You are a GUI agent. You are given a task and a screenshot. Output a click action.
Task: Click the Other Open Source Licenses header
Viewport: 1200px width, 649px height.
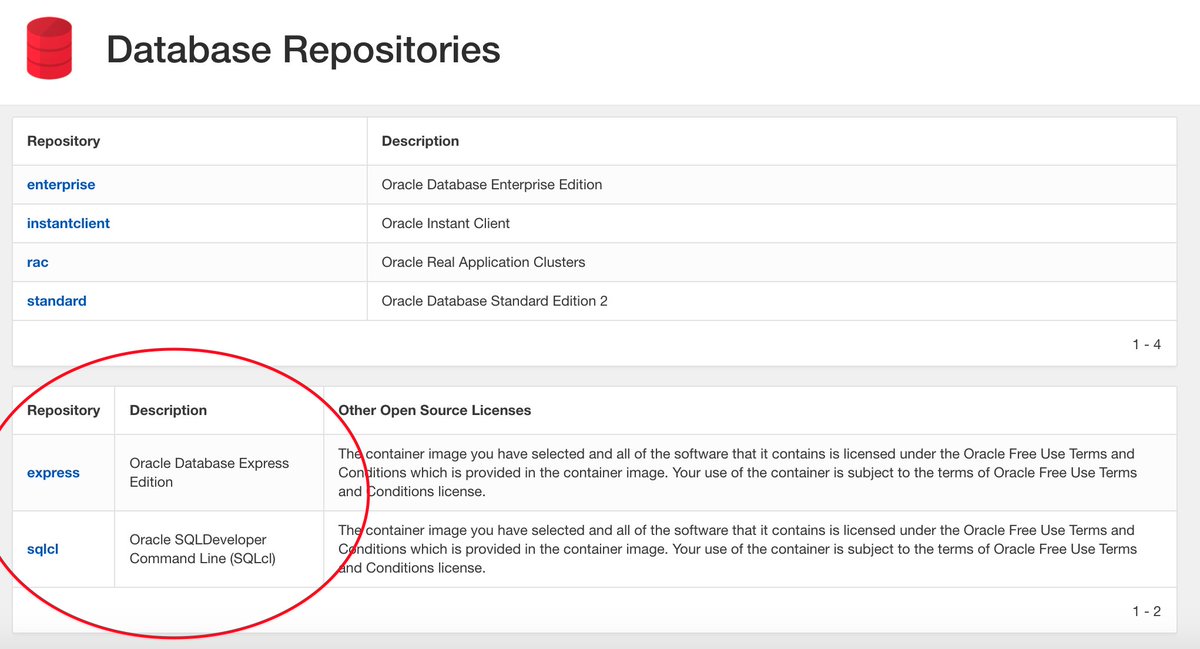[x=434, y=410]
